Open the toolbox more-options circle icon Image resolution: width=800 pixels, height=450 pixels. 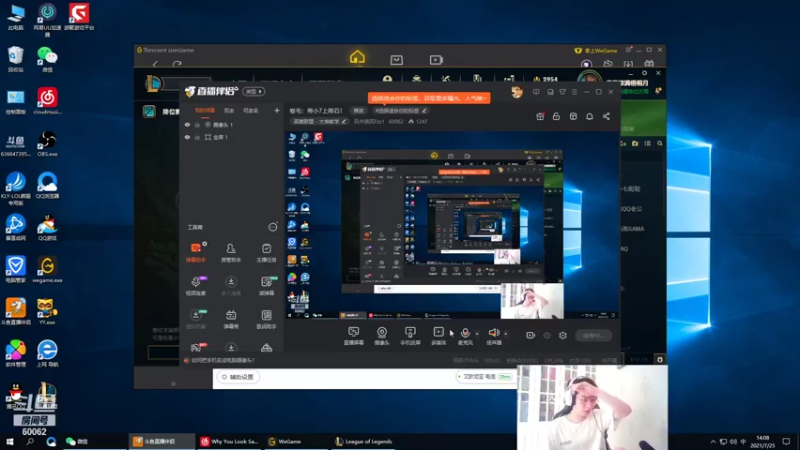pos(273,227)
